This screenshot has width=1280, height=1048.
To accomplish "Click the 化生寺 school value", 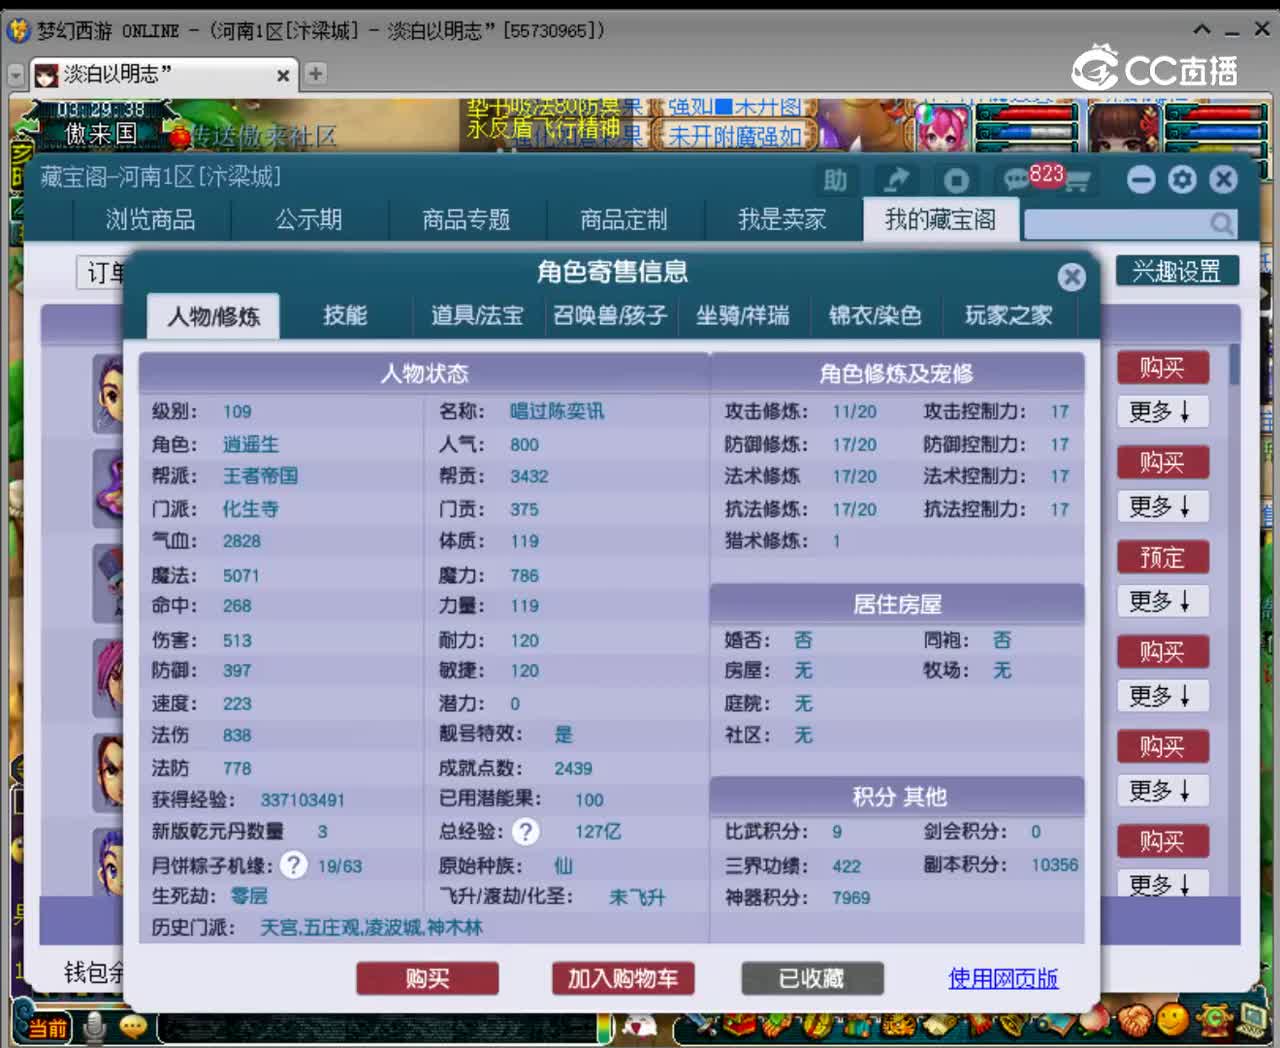I will [250, 509].
